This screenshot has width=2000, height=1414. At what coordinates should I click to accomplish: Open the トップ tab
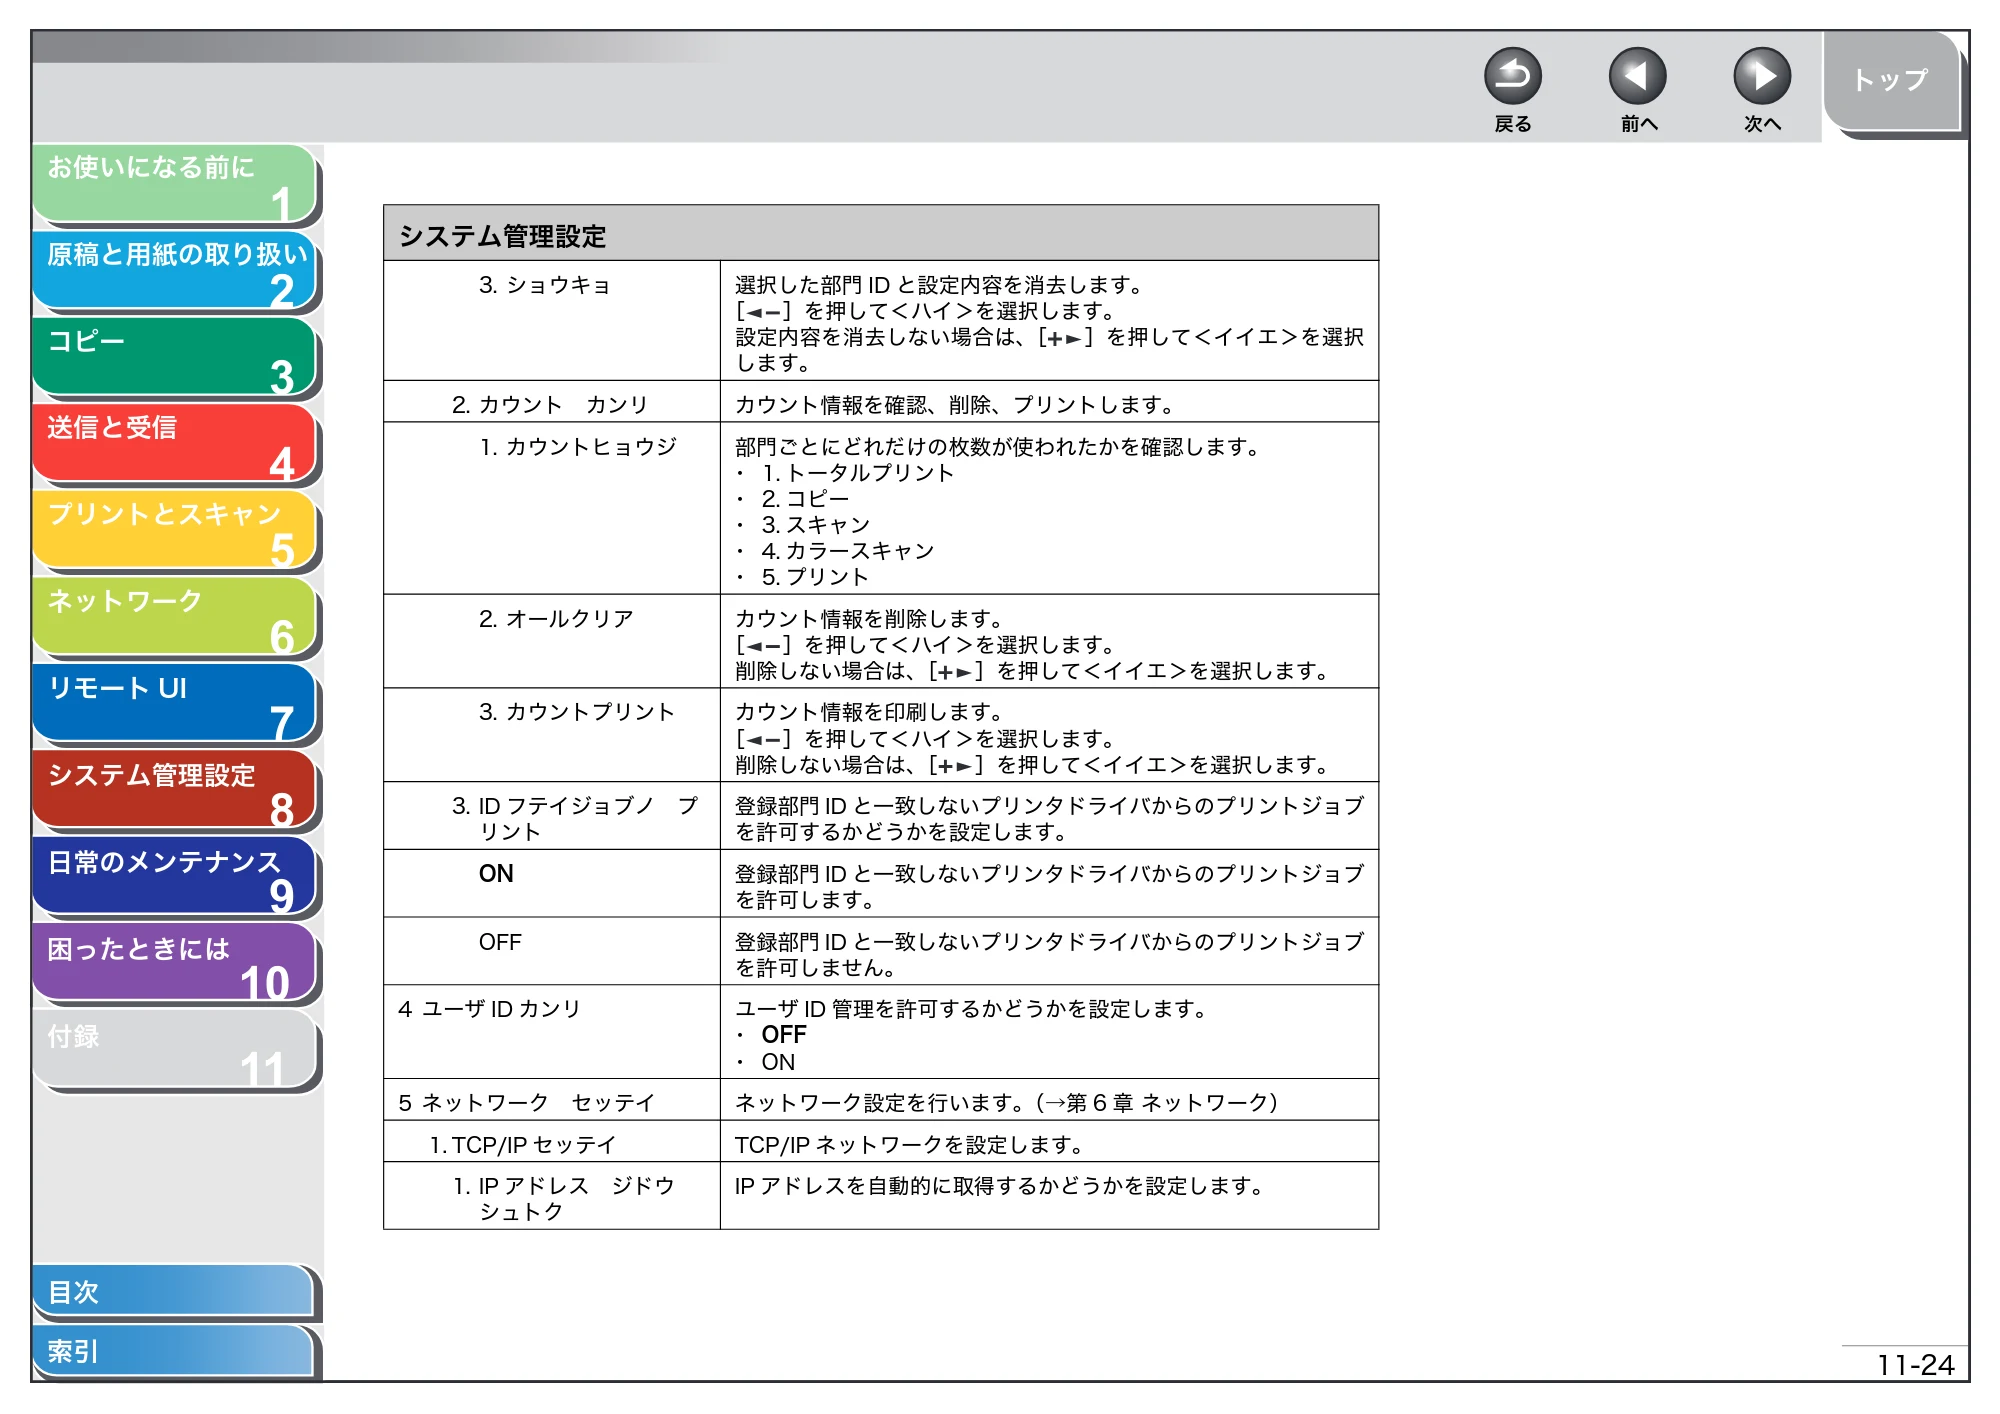pyautogui.click(x=1891, y=81)
